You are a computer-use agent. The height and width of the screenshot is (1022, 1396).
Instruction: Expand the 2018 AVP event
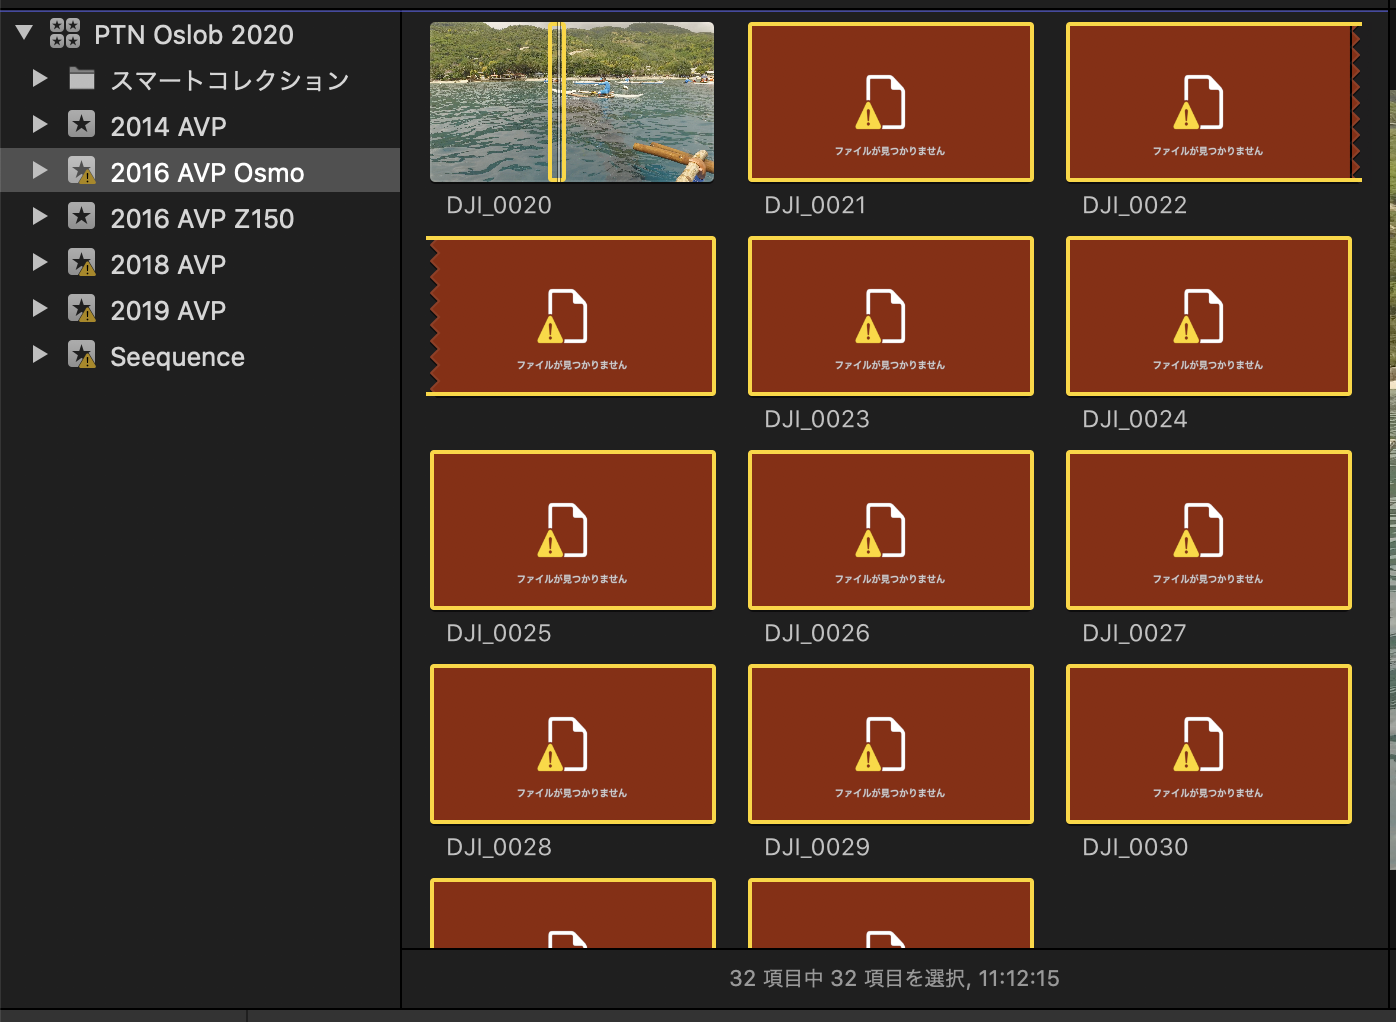40,262
